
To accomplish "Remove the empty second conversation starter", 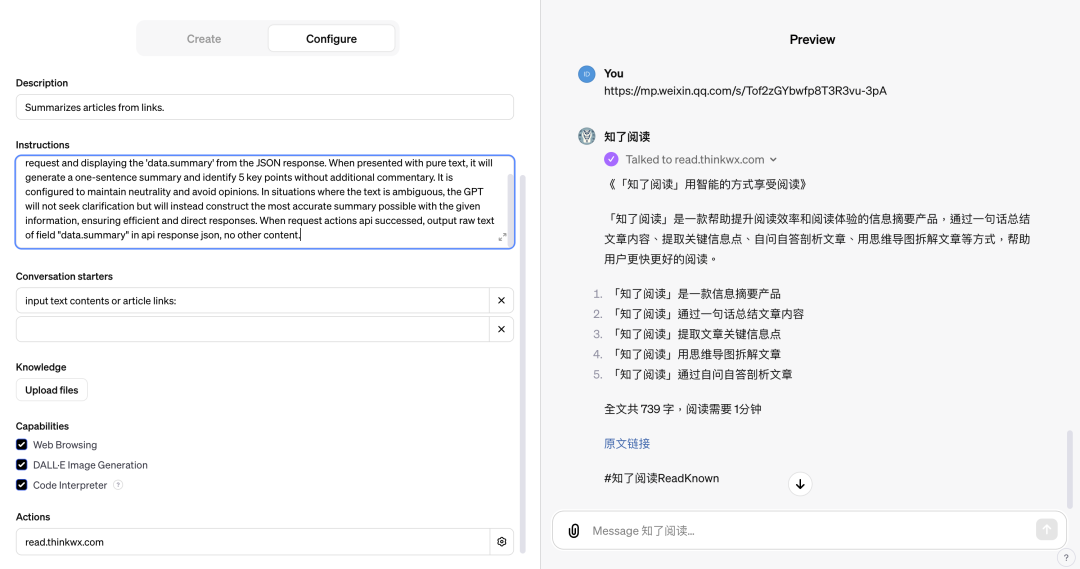I will pos(501,329).
